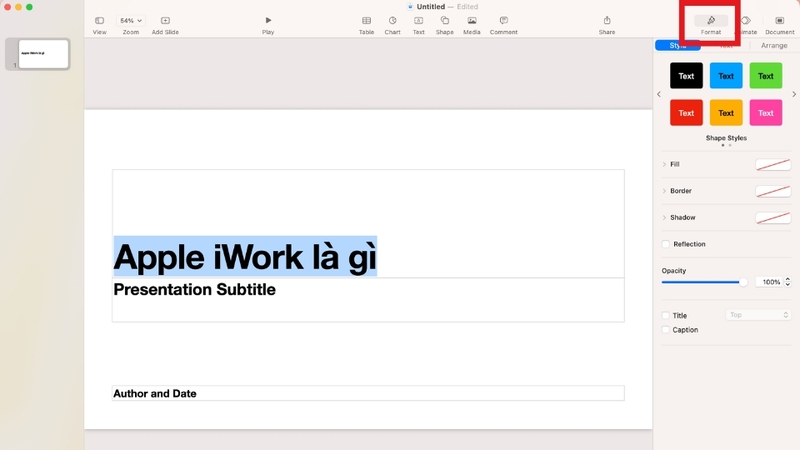The image size is (800, 450).
Task: Apply the green Text shape style
Action: [766, 76]
